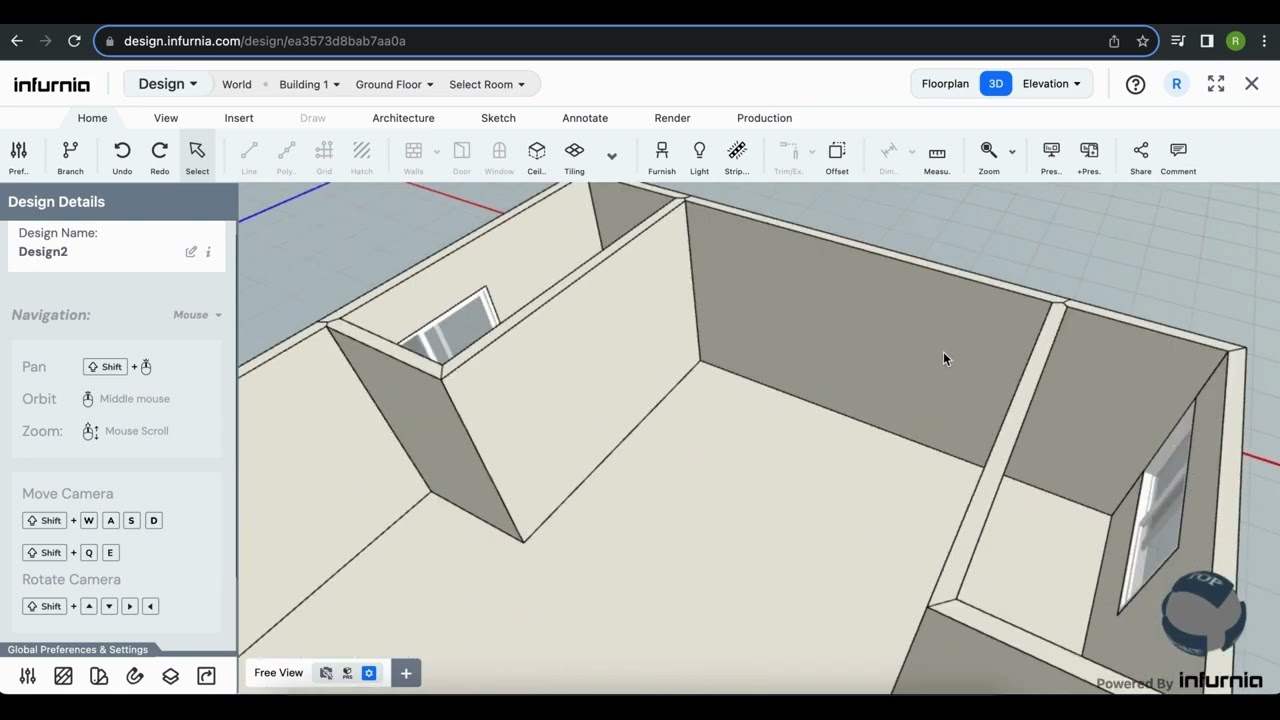Bookmark this page with star icon
The width and height of the screenshot is (1280, 720).
1142,41
